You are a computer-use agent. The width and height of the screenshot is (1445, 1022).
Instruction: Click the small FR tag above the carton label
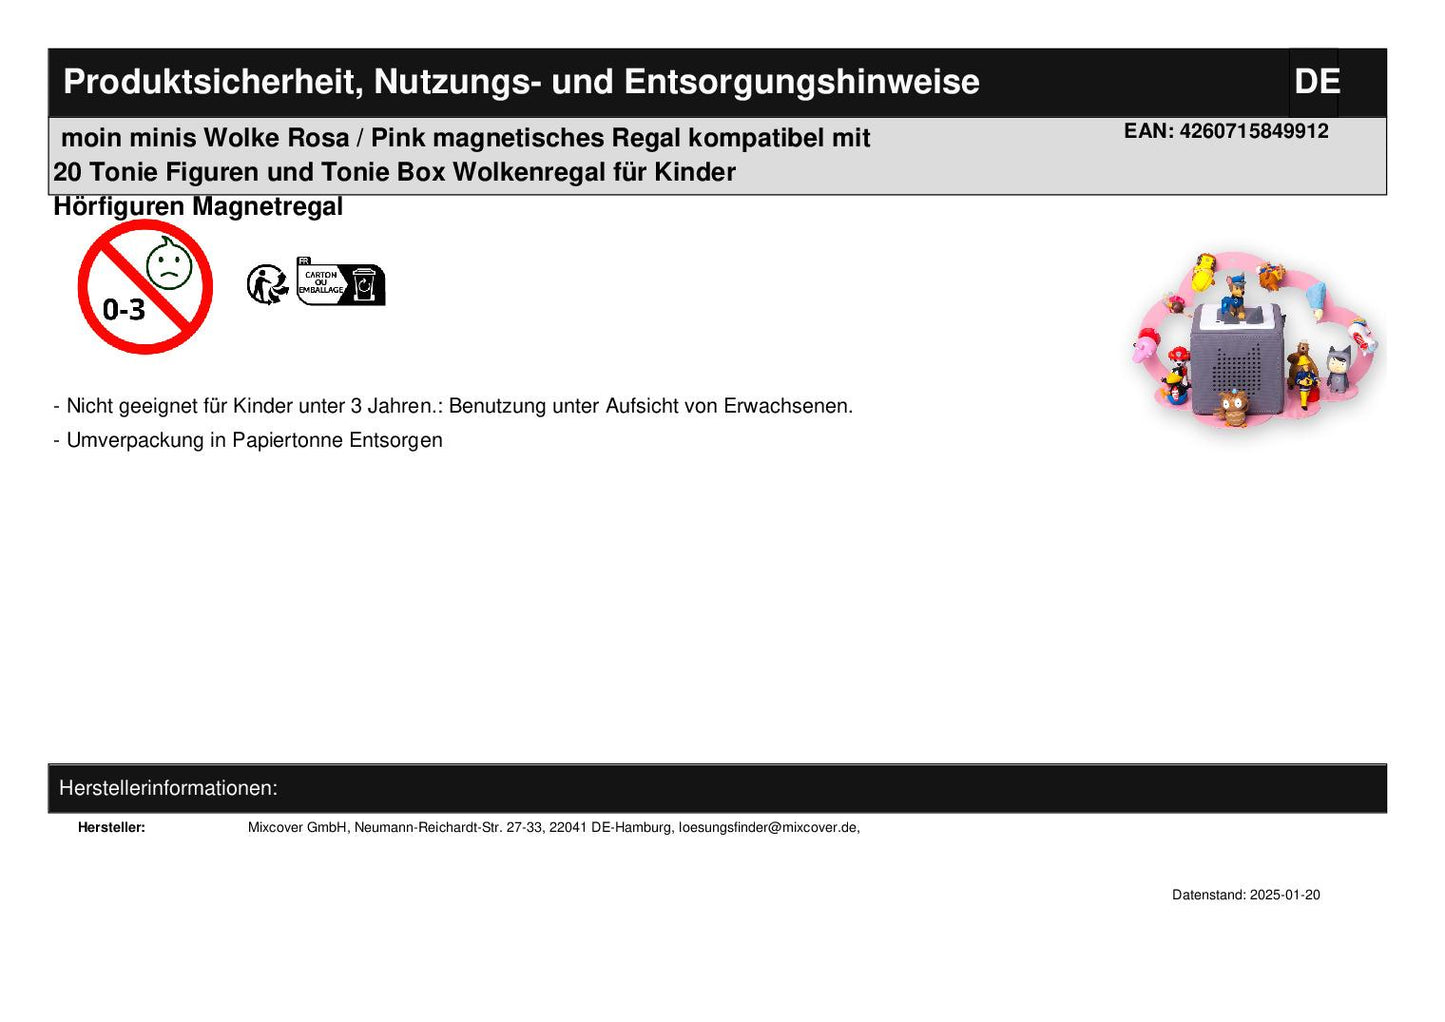pos(304,261)
